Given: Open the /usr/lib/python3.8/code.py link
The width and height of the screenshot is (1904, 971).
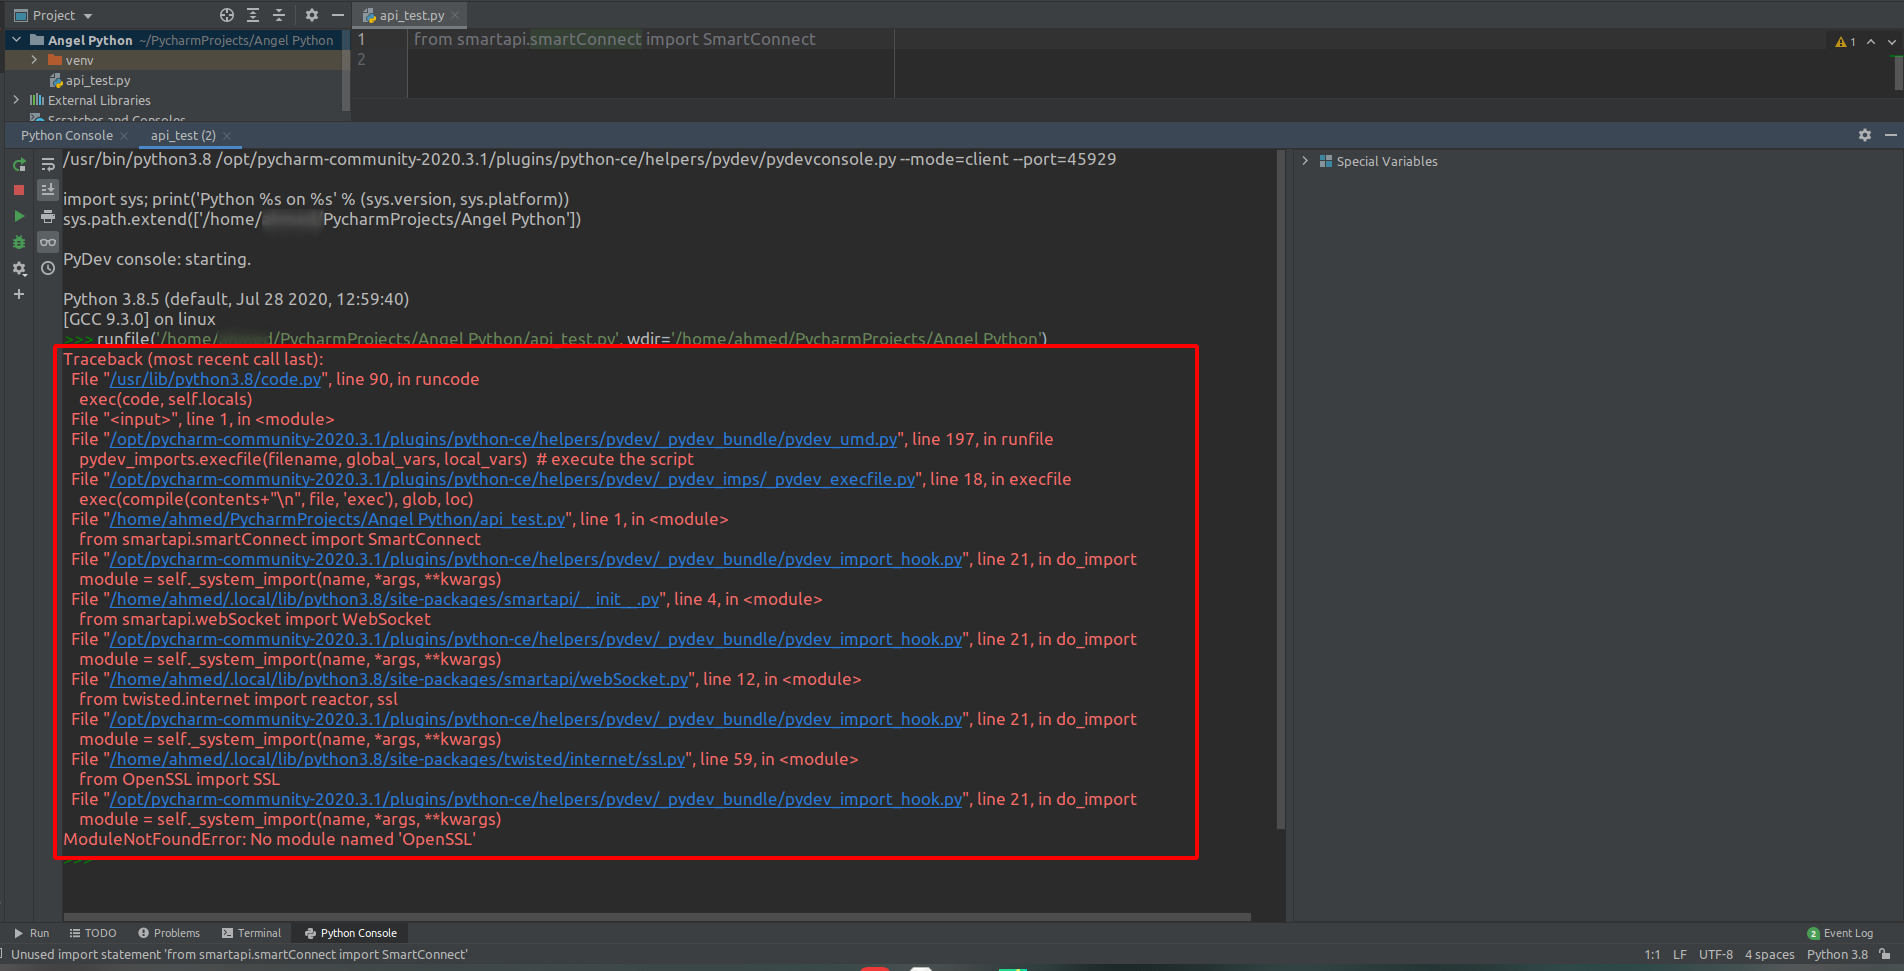Looking at the screenshot, I should (215, 379).
